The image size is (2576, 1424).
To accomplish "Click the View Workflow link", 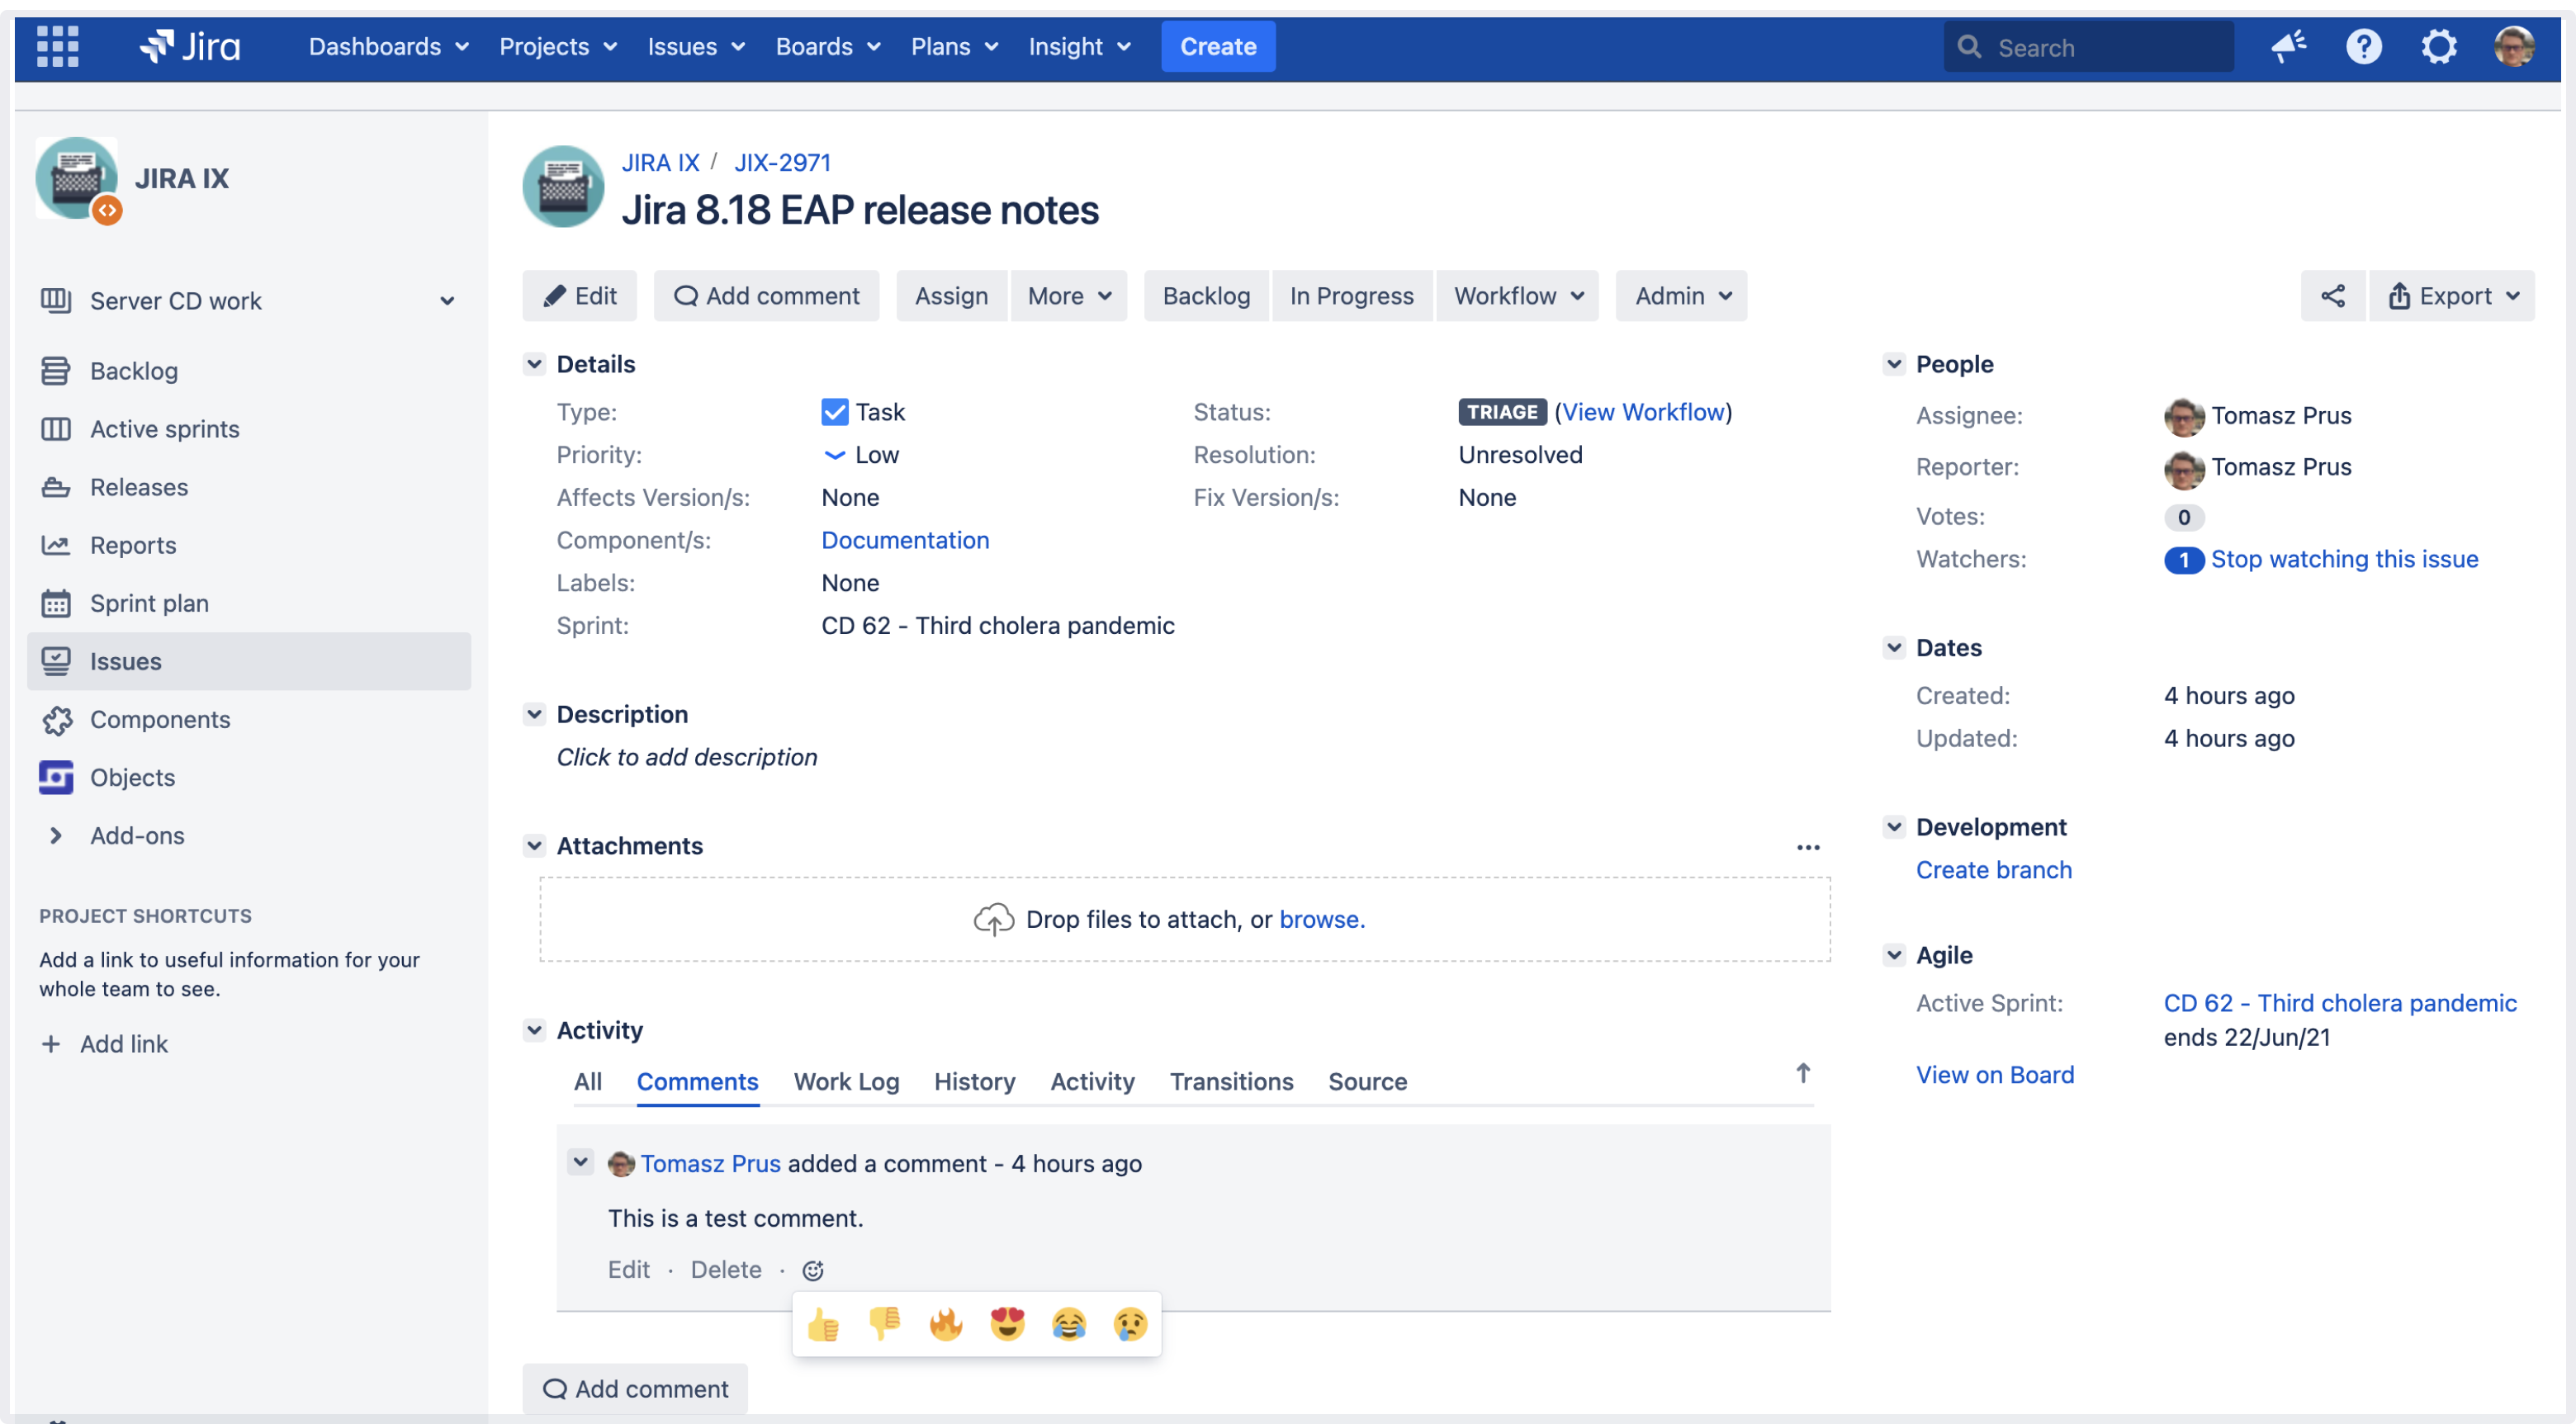I will (x=1643, y=411).
